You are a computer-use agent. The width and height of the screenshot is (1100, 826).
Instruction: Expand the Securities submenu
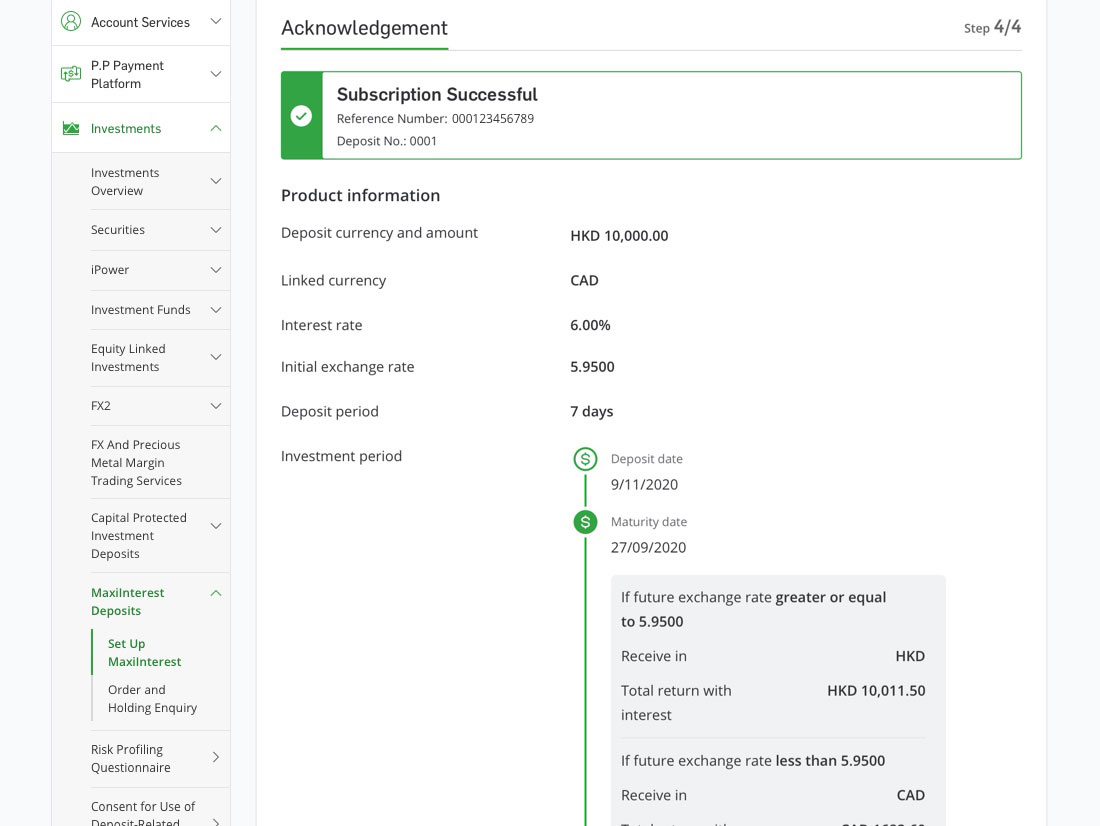[216, 230]
